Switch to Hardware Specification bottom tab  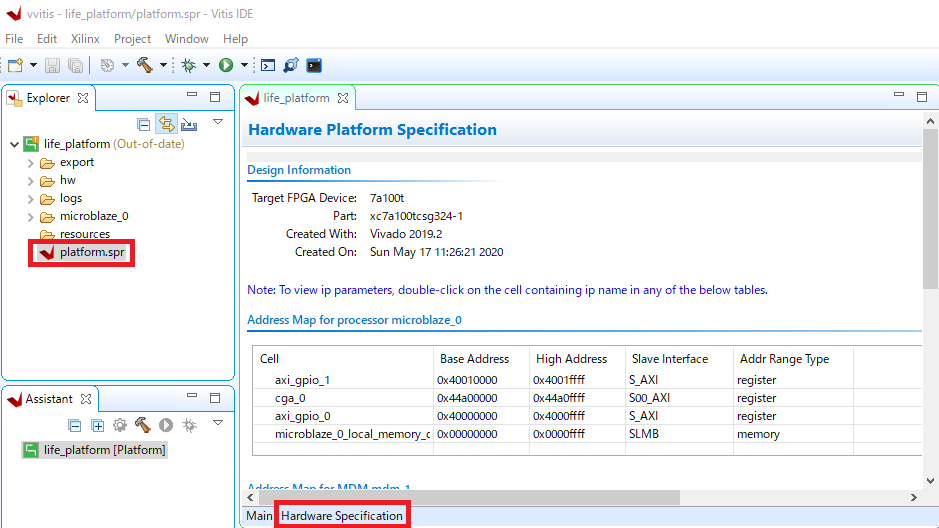[x=342, y=516]
